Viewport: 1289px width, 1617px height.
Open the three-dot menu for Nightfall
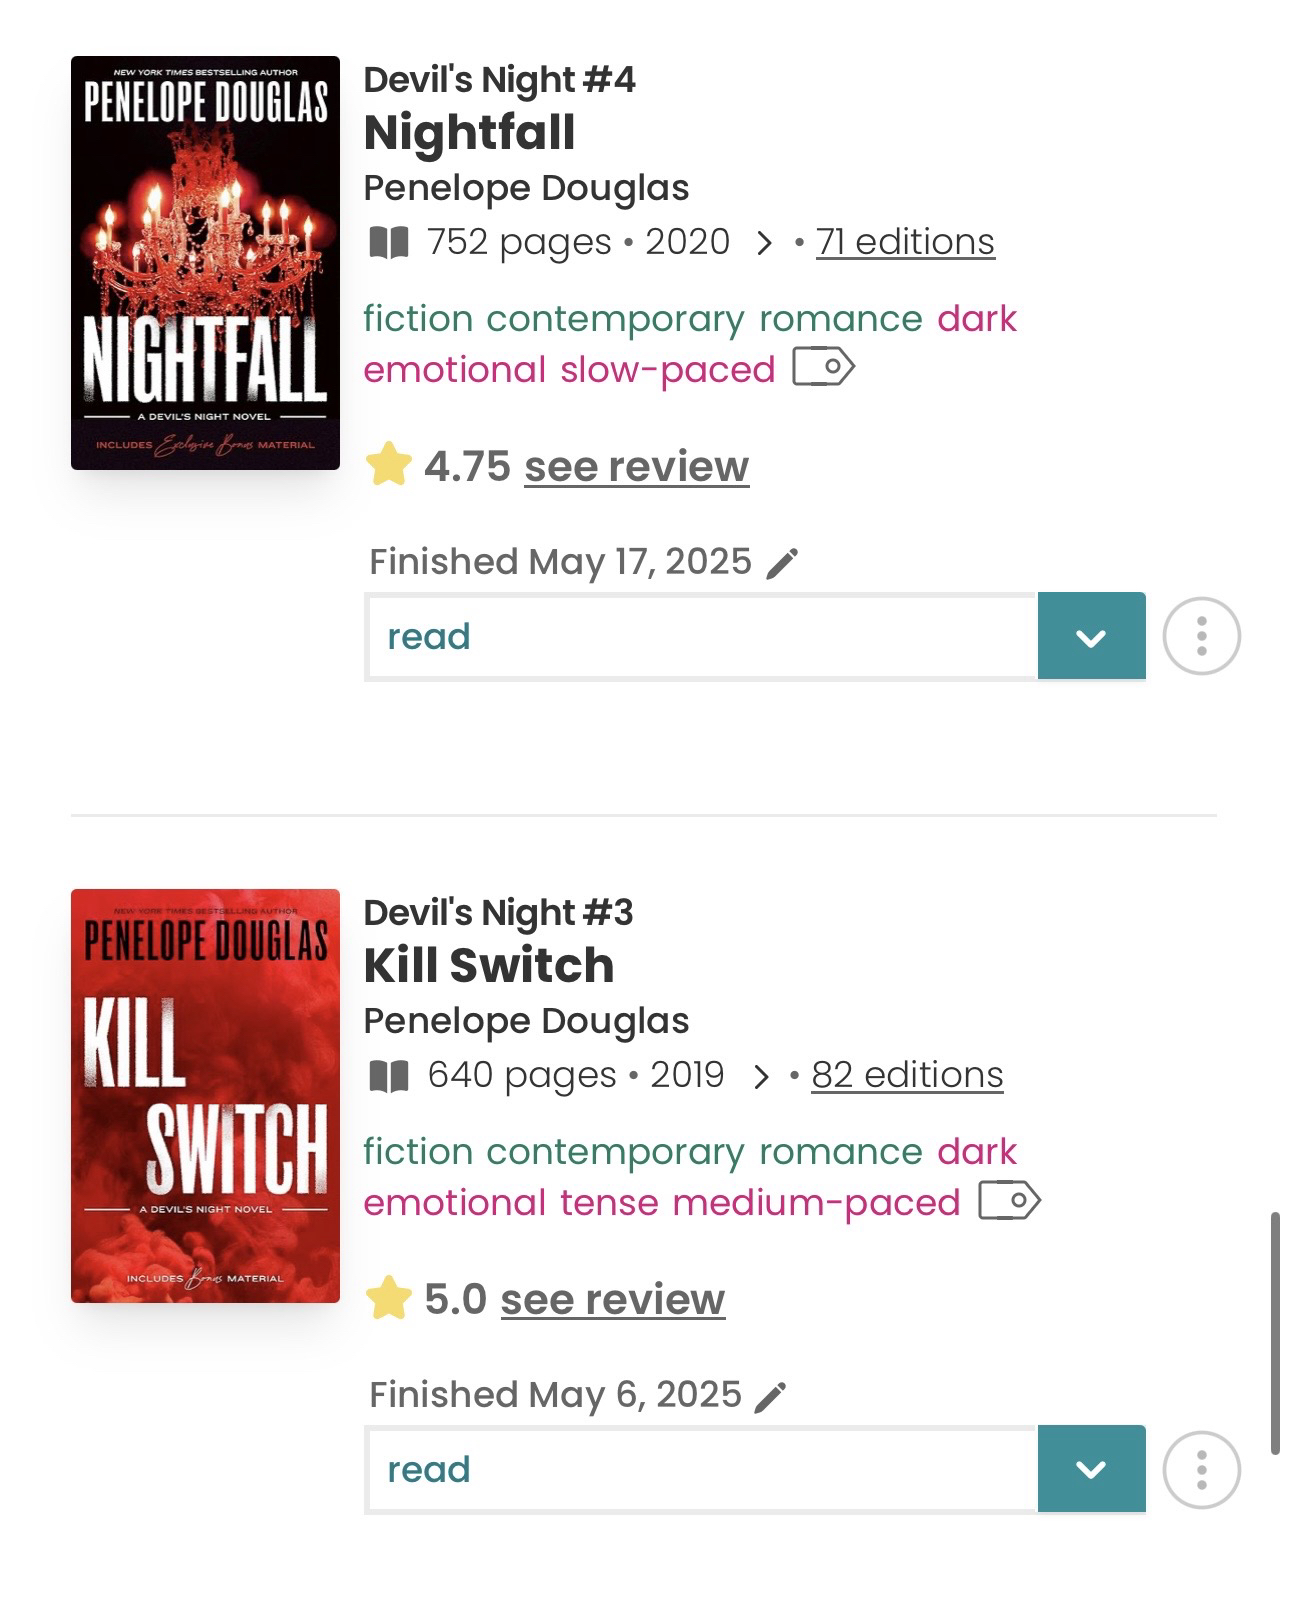click(x=1201, y=636)
